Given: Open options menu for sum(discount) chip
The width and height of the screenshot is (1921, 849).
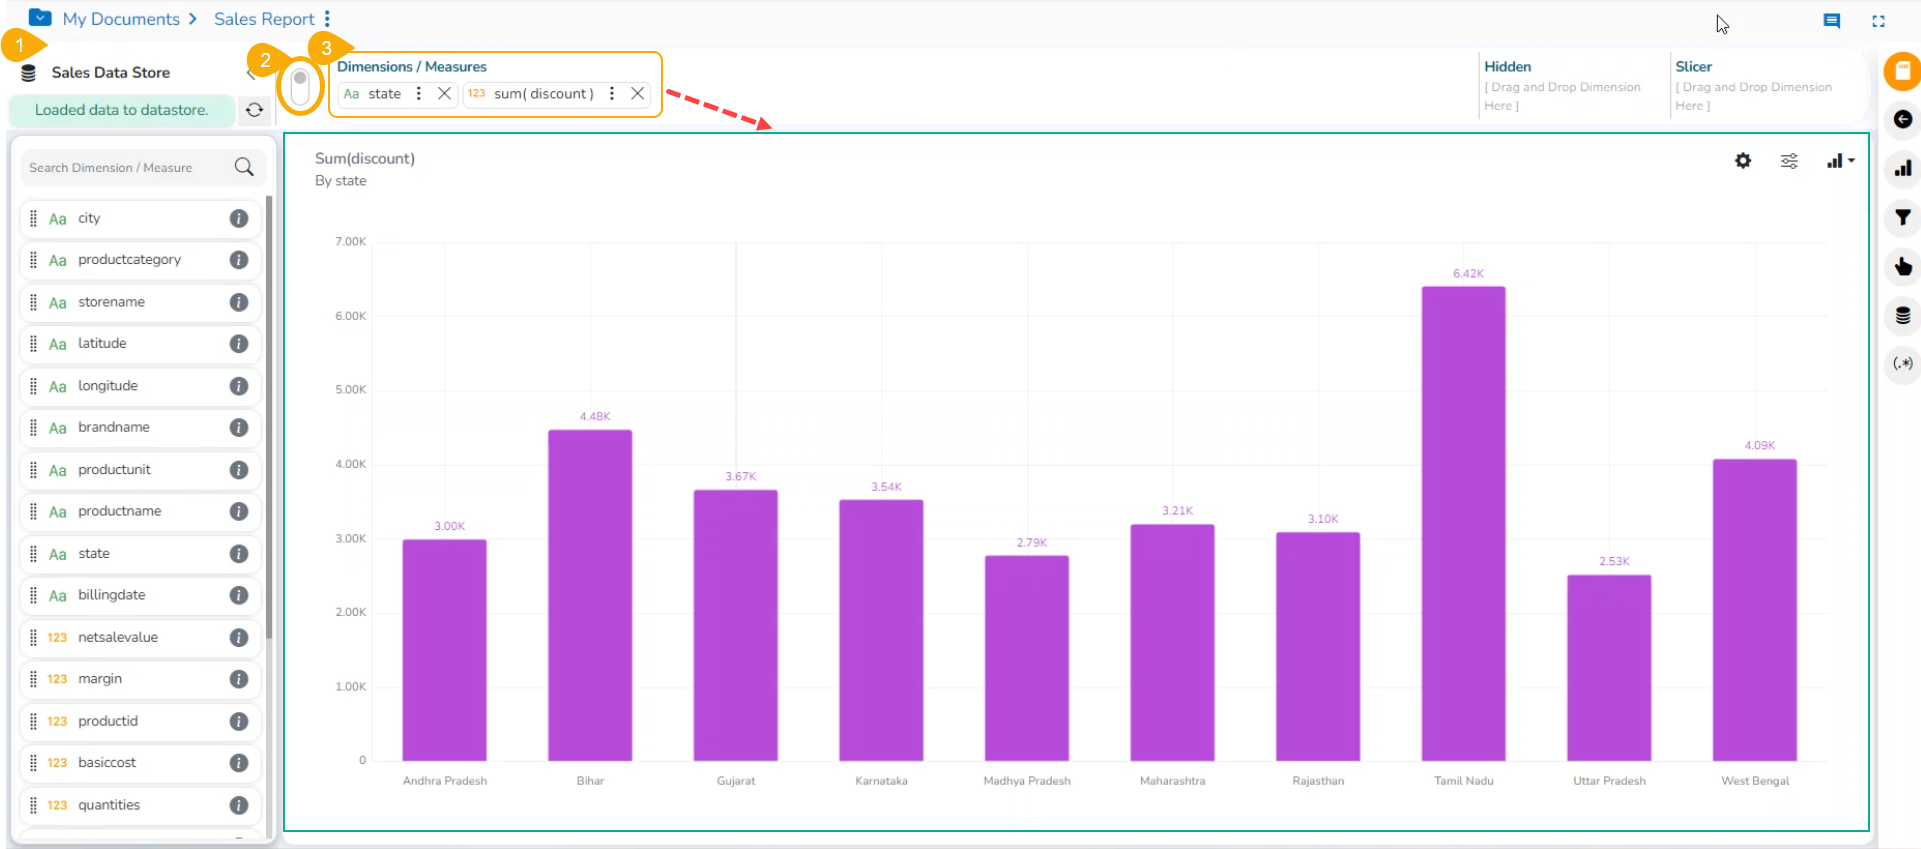Looking at the screenshot, I should pos(612,94).
